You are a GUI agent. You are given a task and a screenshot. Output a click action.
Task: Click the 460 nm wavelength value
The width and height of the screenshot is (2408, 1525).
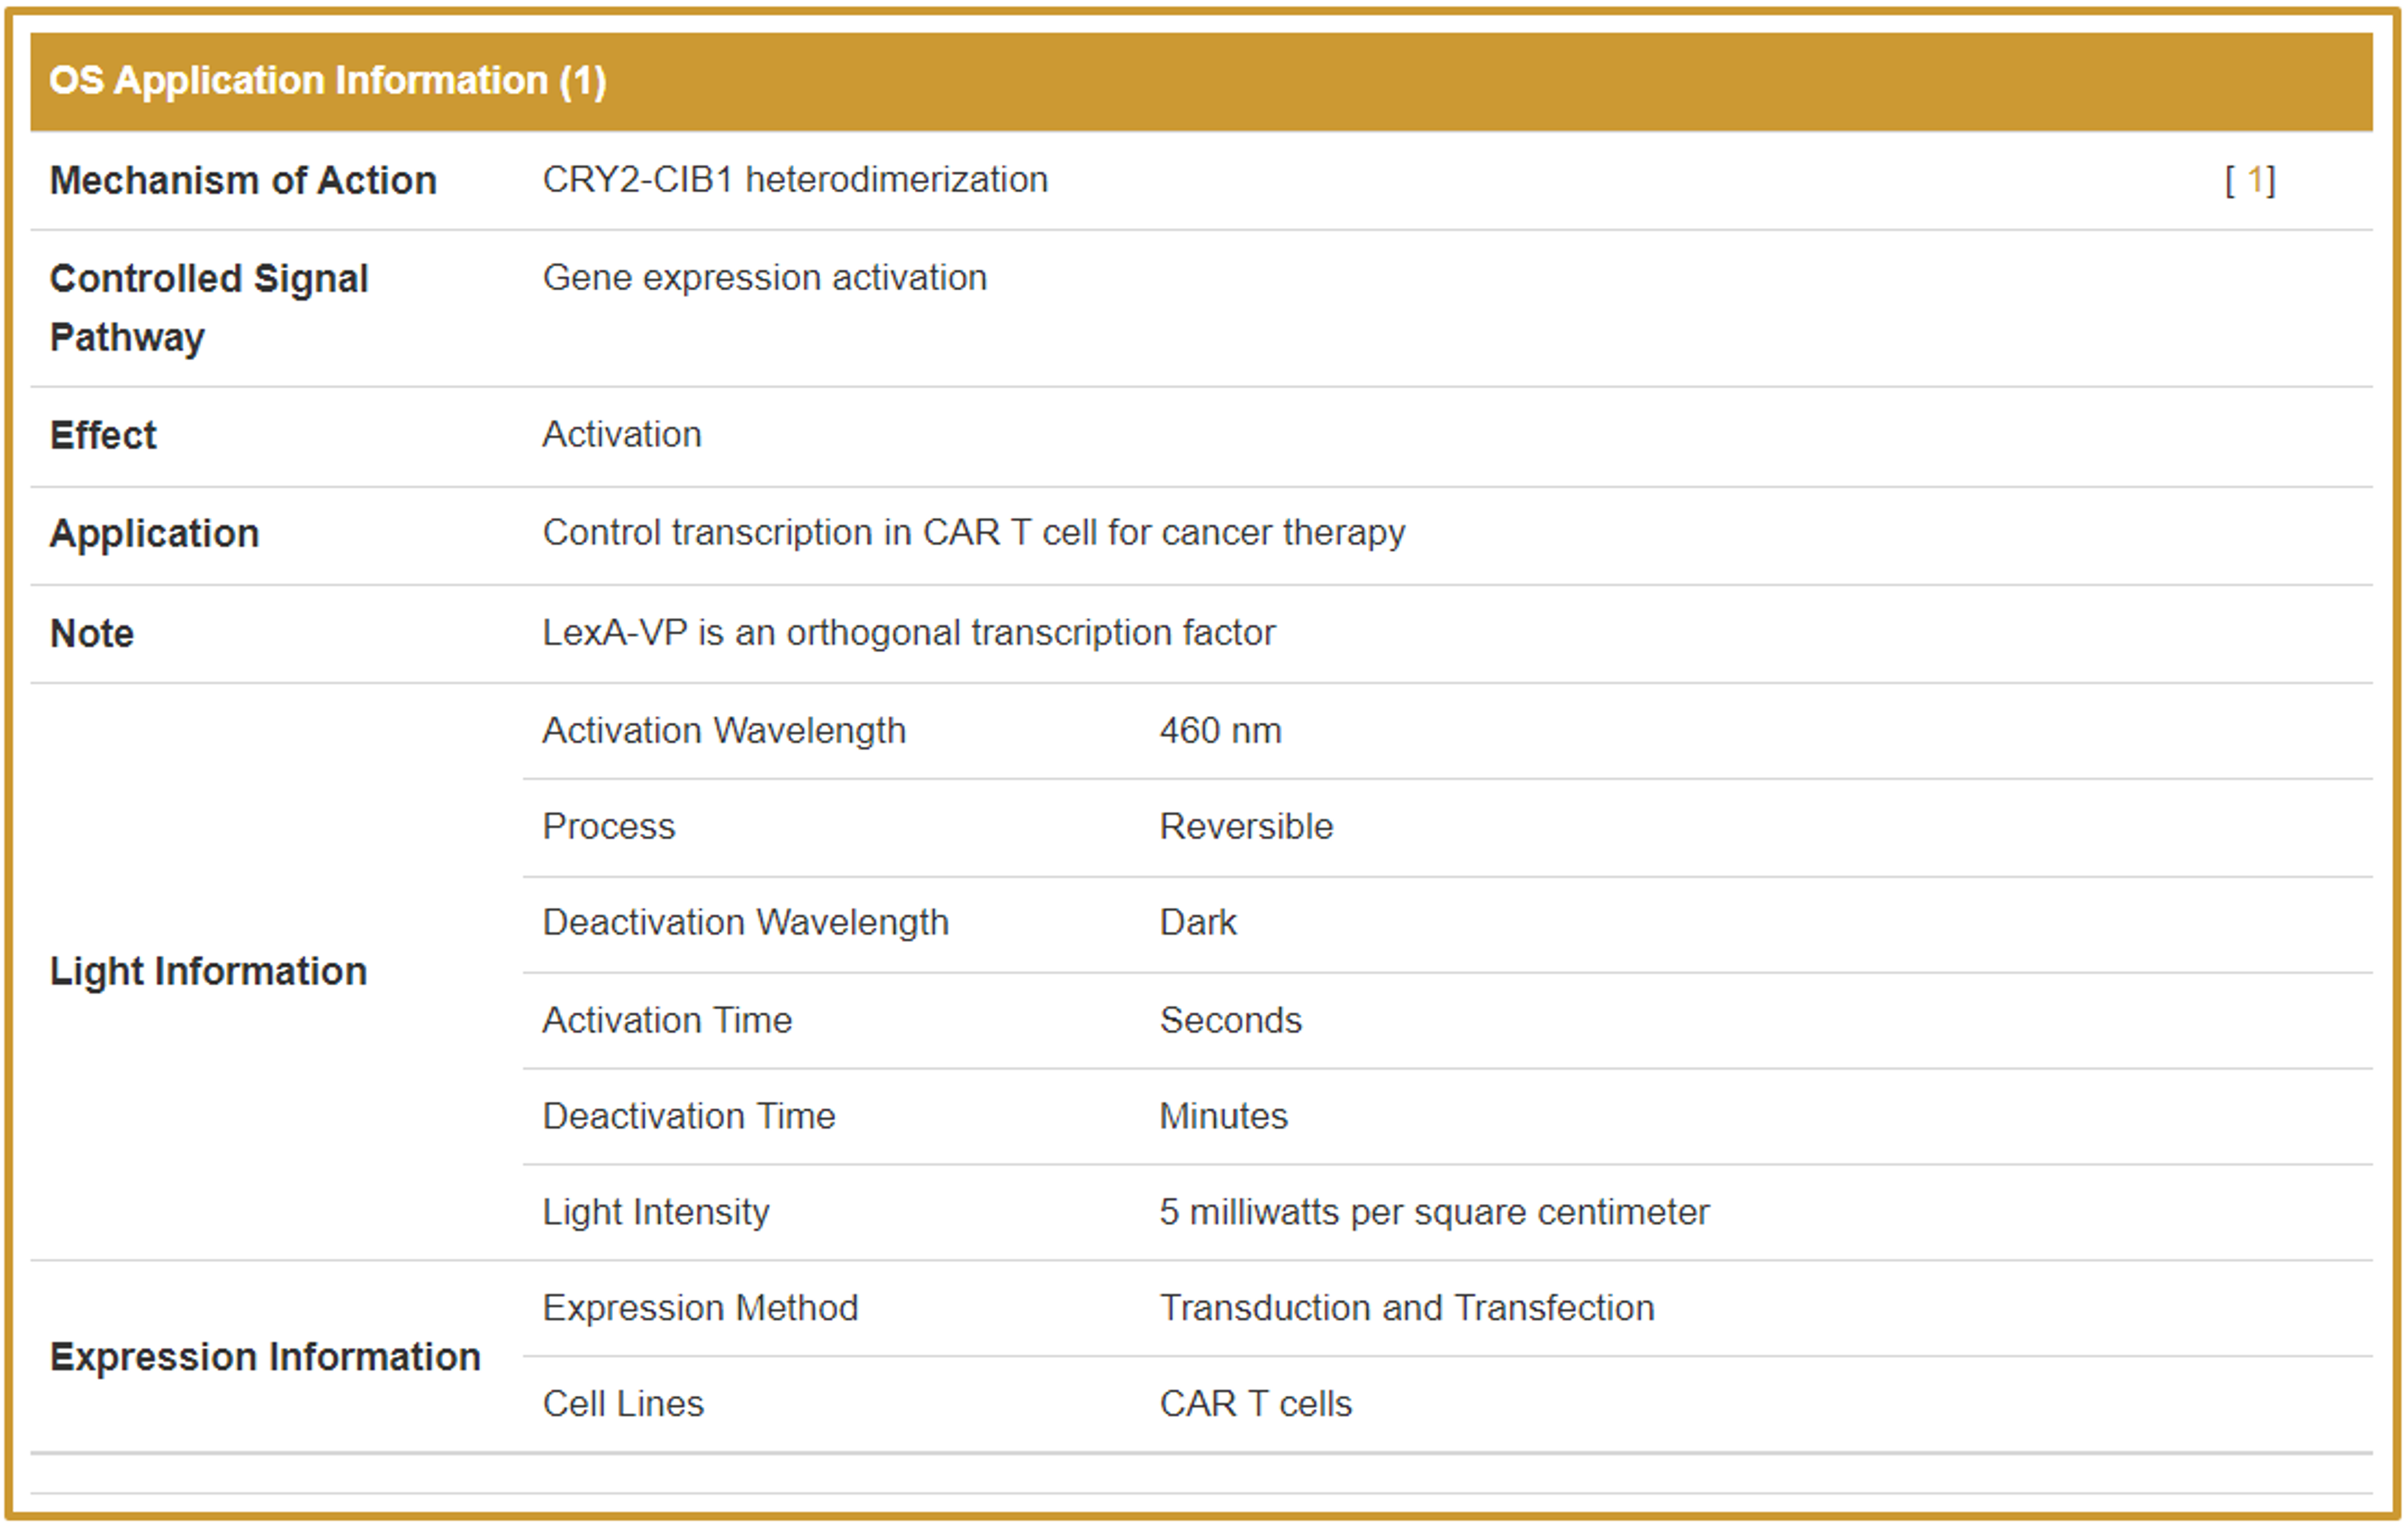1220,731
